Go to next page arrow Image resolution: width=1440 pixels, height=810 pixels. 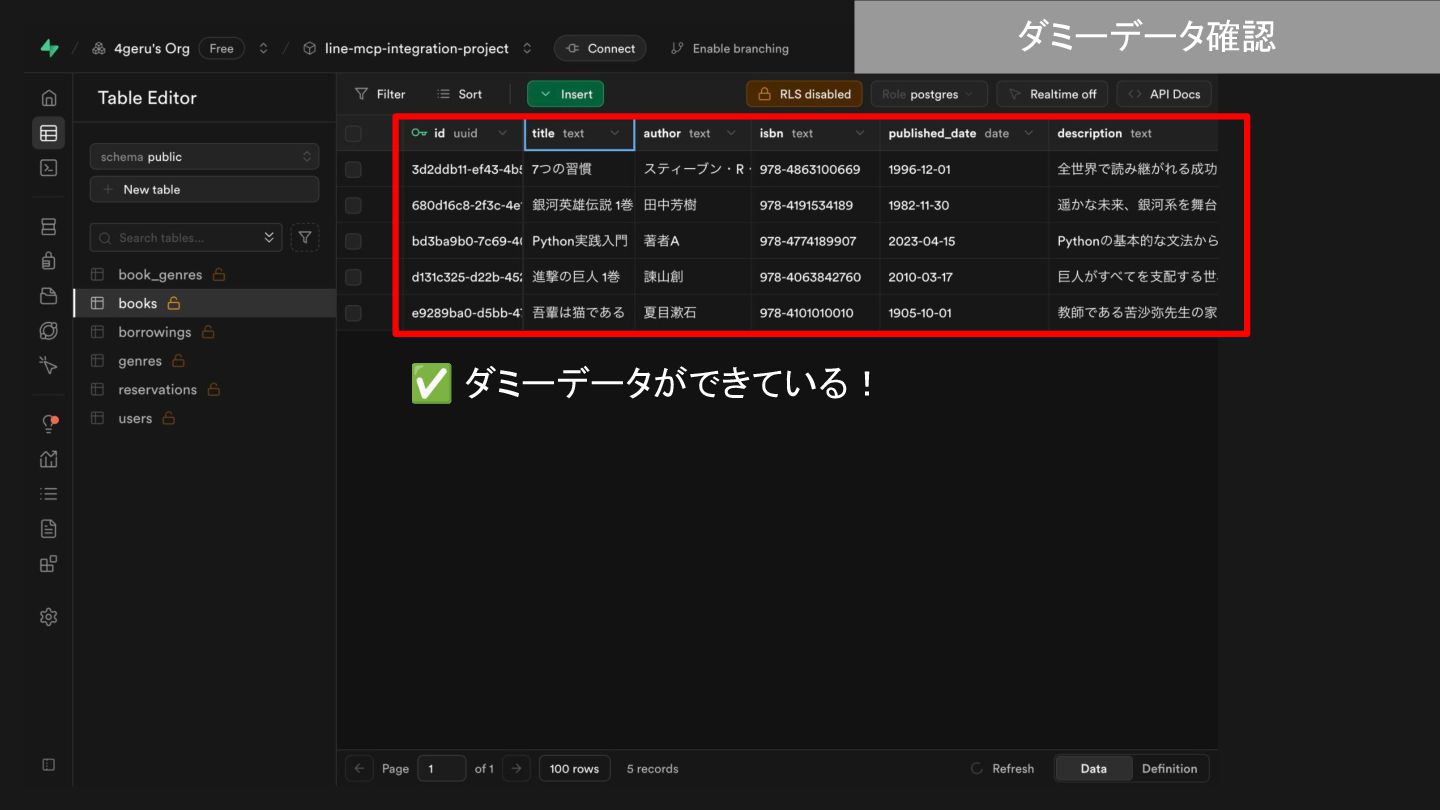click(516, 768)
